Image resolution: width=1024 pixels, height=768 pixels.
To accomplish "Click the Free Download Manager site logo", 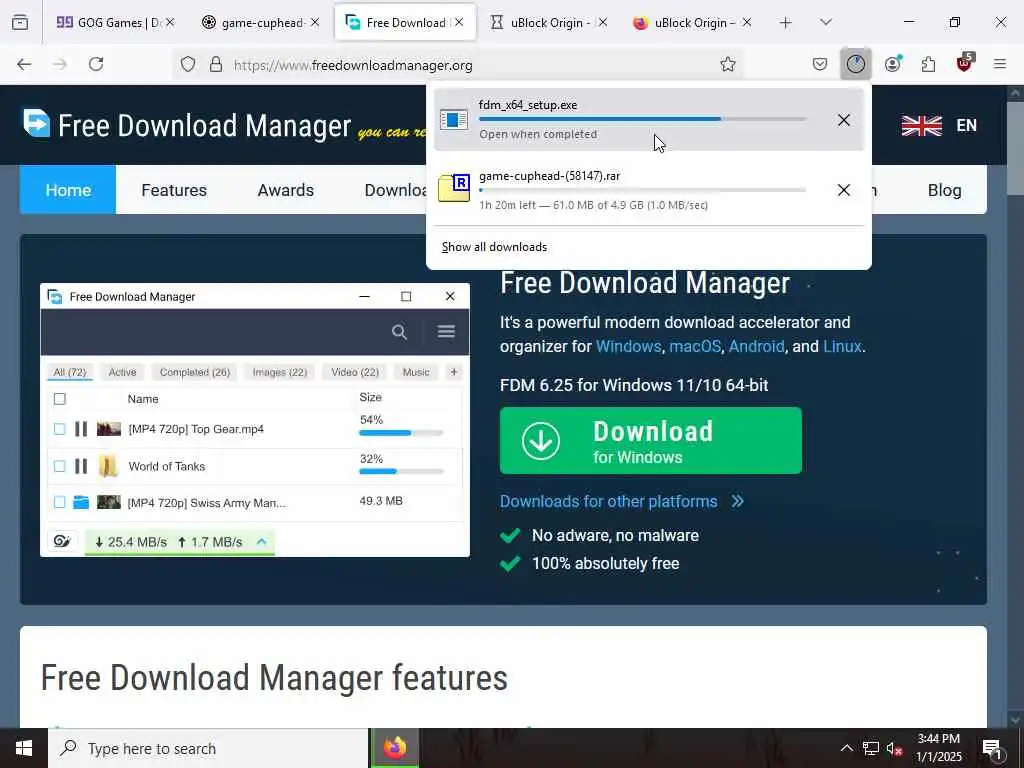I will pyautogui.click(x=187, y=124).
